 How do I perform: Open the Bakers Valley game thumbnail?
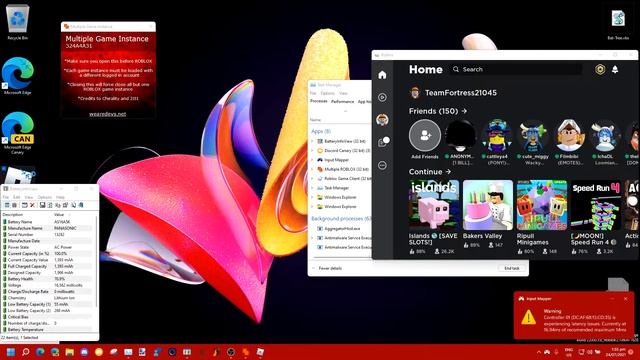(488, 205)
